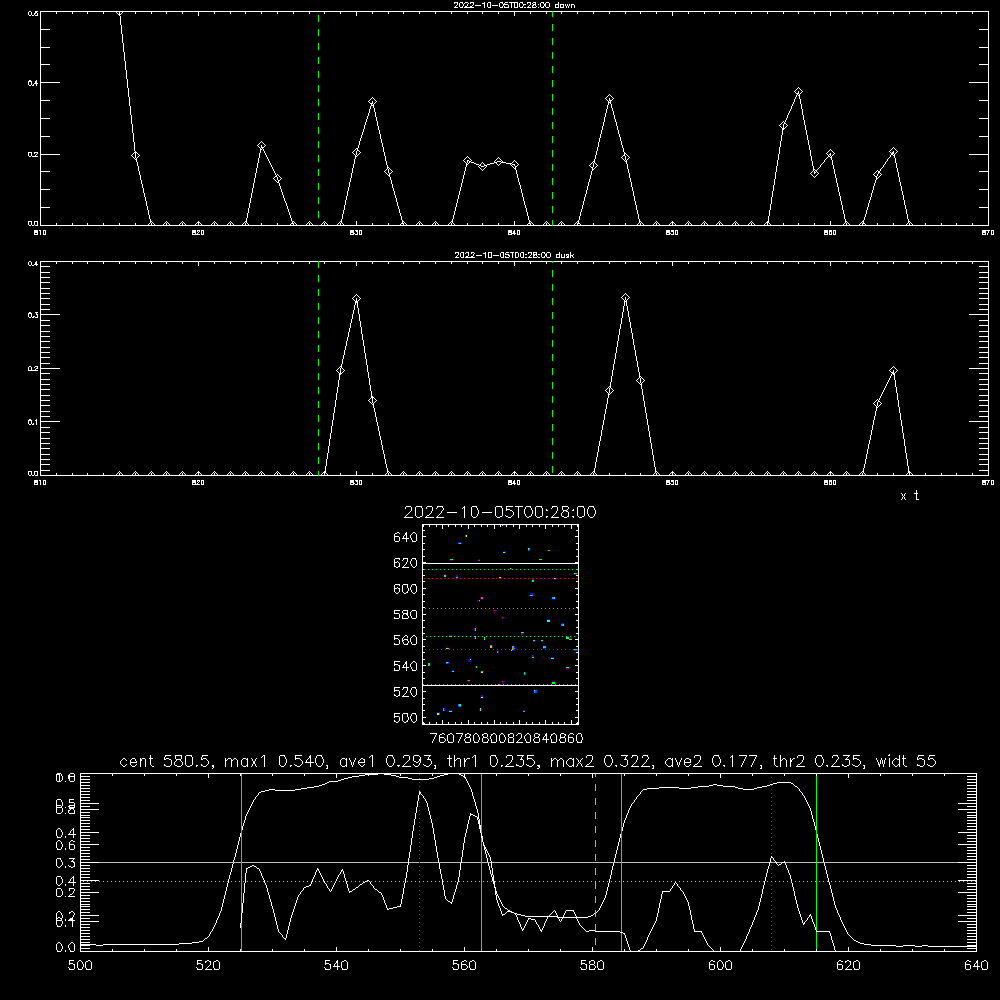This screenshot has width=1000, height=1000.
Task: Click the "0.3" y-axis label of dusk plot
Action: pos(33,315)
